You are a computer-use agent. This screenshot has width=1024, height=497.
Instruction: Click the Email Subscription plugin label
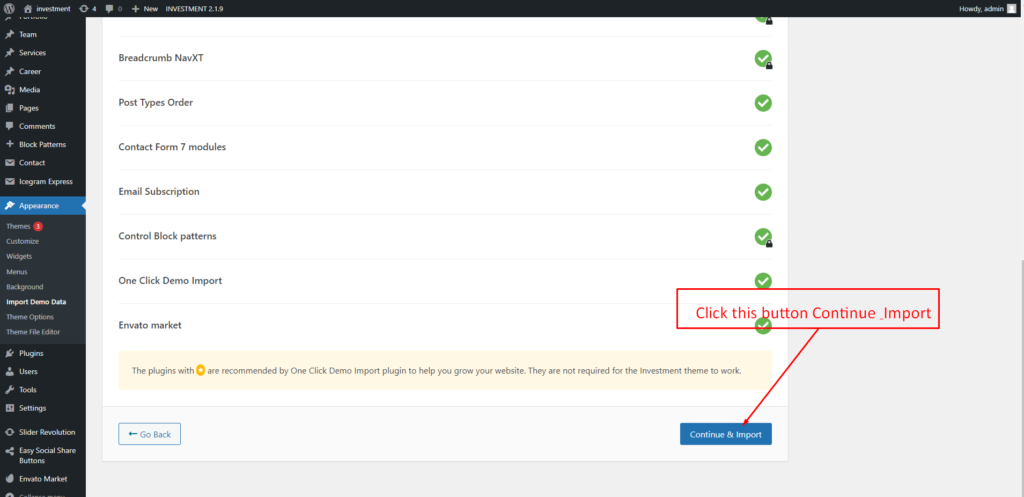tap(159, 191)
